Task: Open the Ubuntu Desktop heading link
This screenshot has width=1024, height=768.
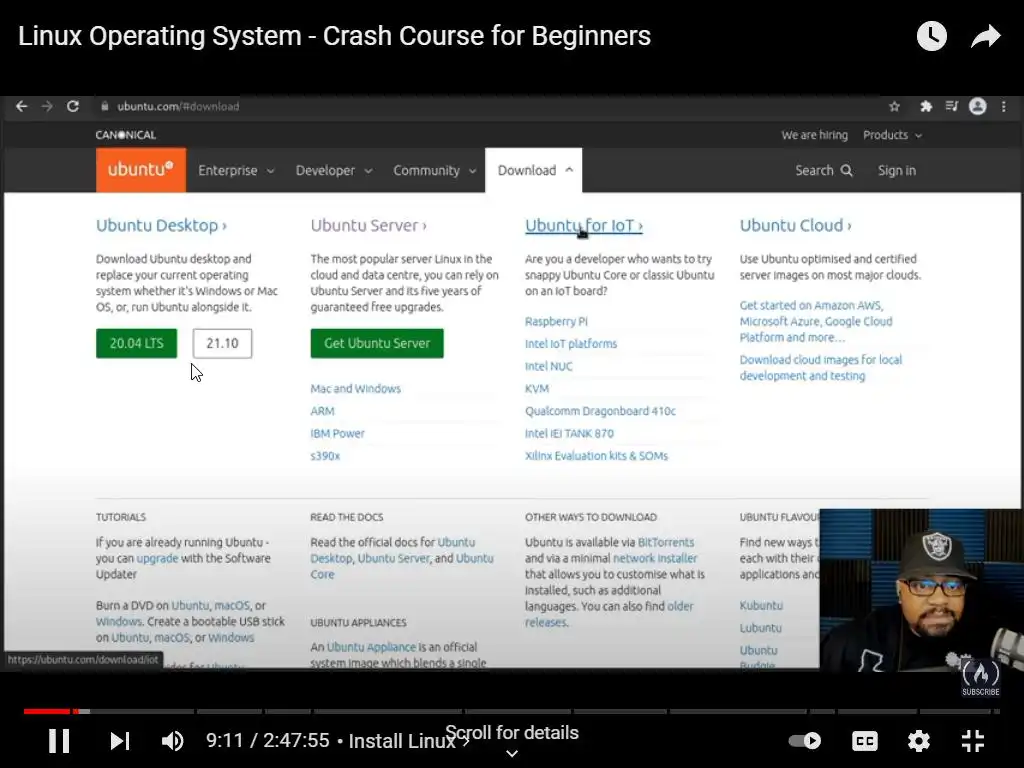Action: click(161, 225)
